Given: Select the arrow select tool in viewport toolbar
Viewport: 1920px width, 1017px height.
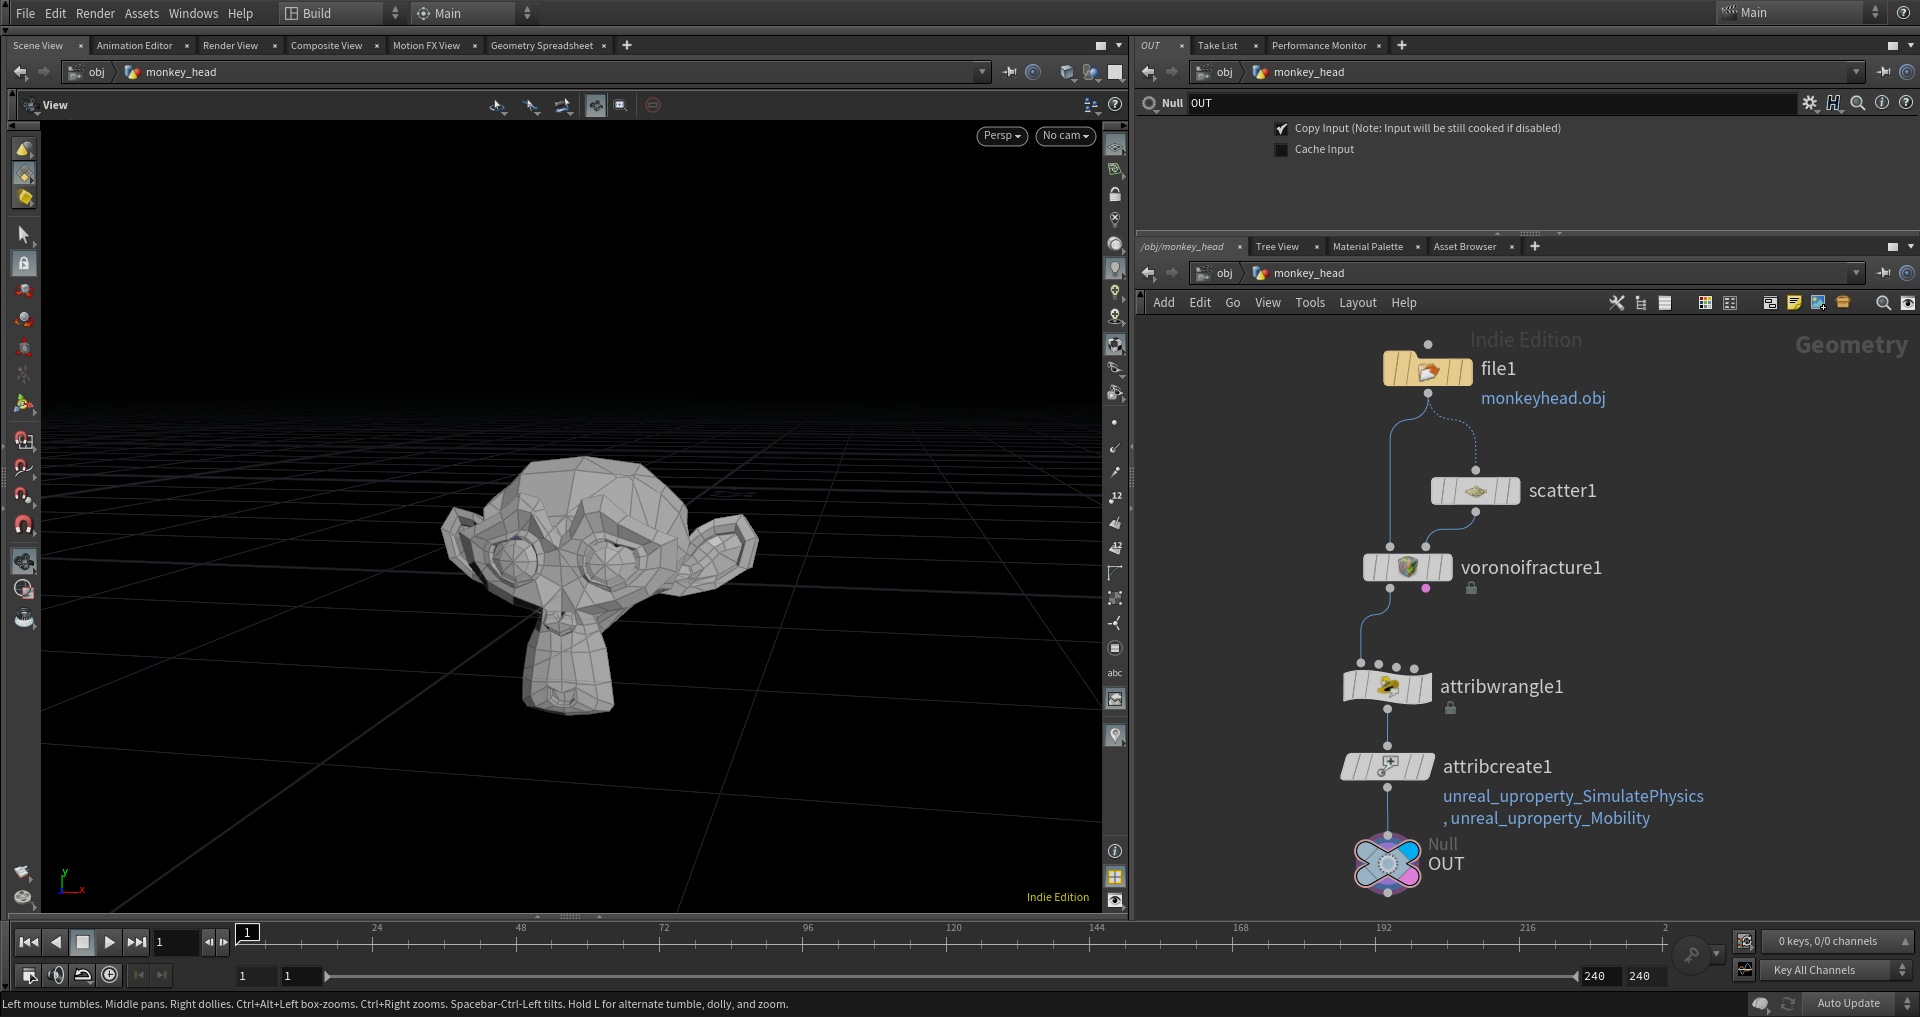Looking at the screenshot, I should (24, 235).
